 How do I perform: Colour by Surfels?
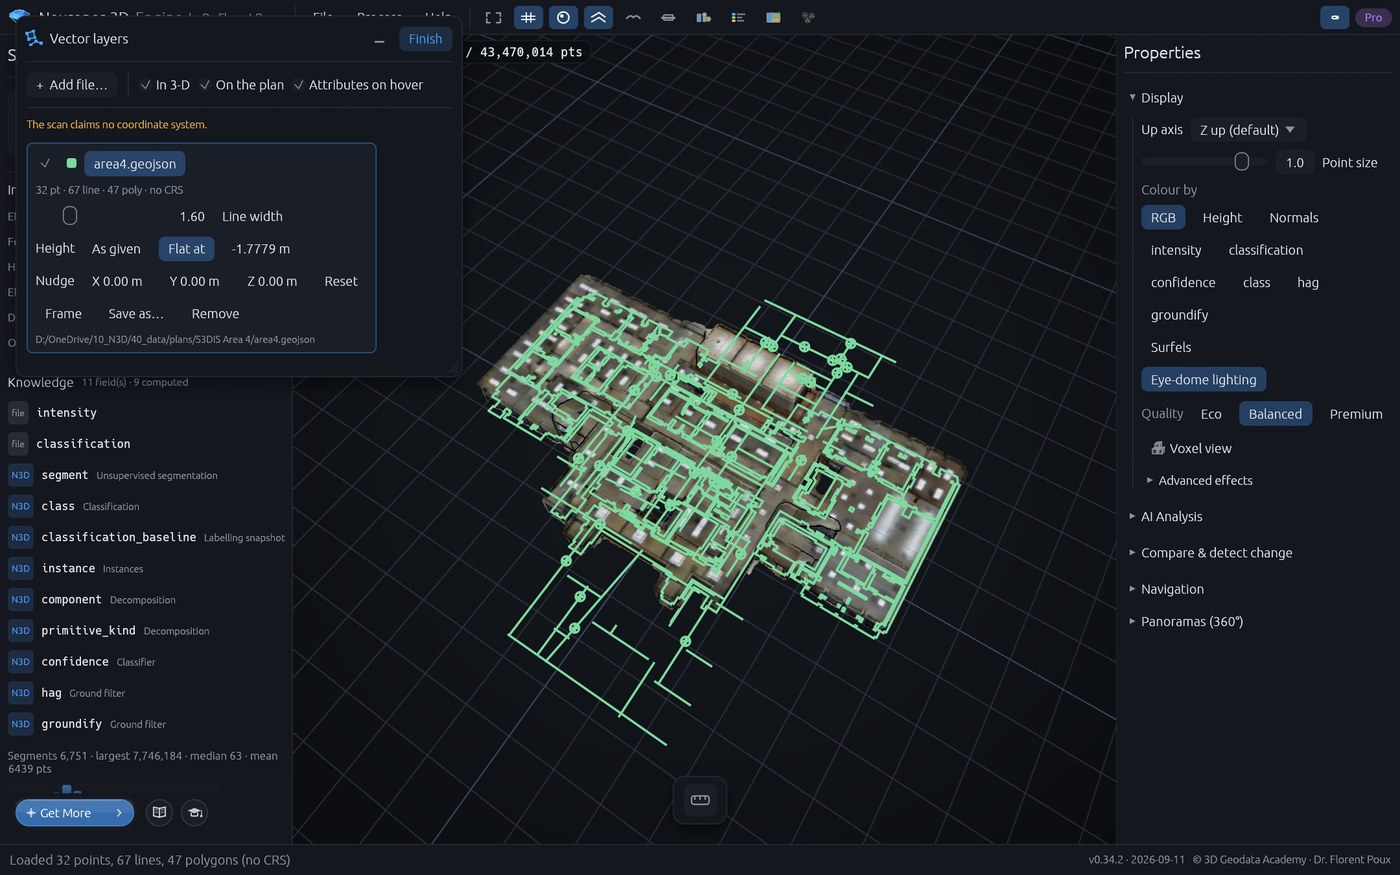1171,347
